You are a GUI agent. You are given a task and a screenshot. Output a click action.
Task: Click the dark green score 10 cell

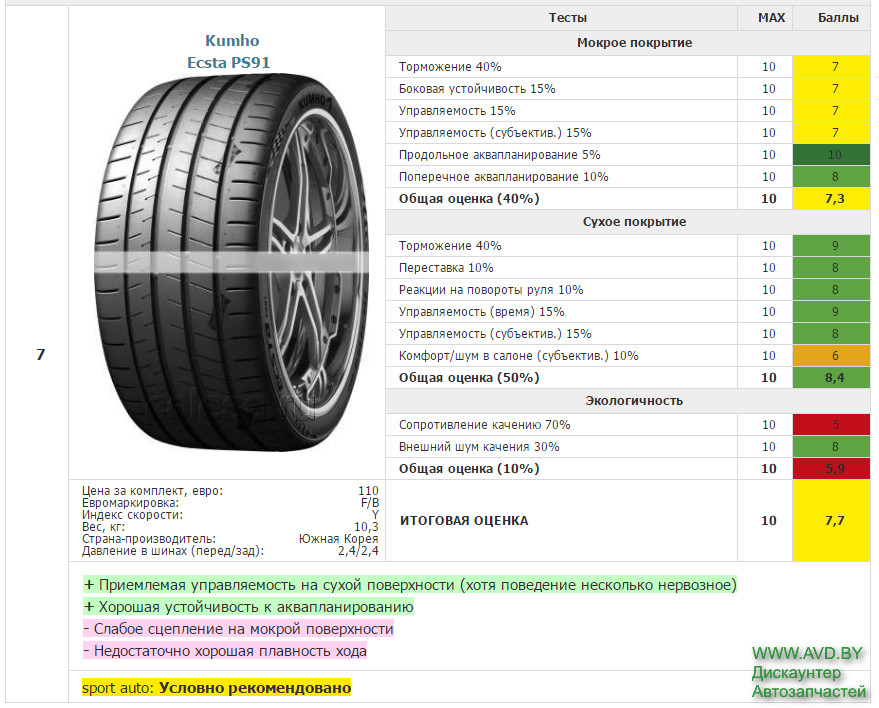tap(831, 155)
